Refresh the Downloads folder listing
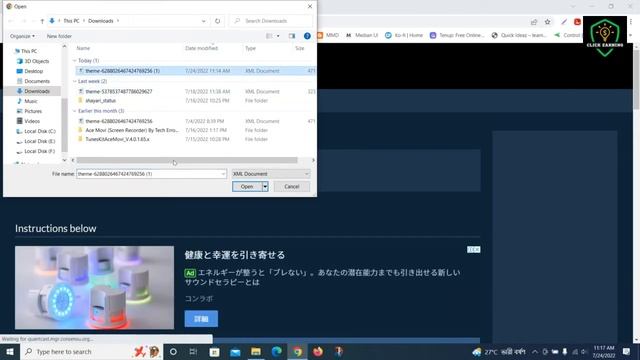 pyautogui.click(x=218, y=21)
